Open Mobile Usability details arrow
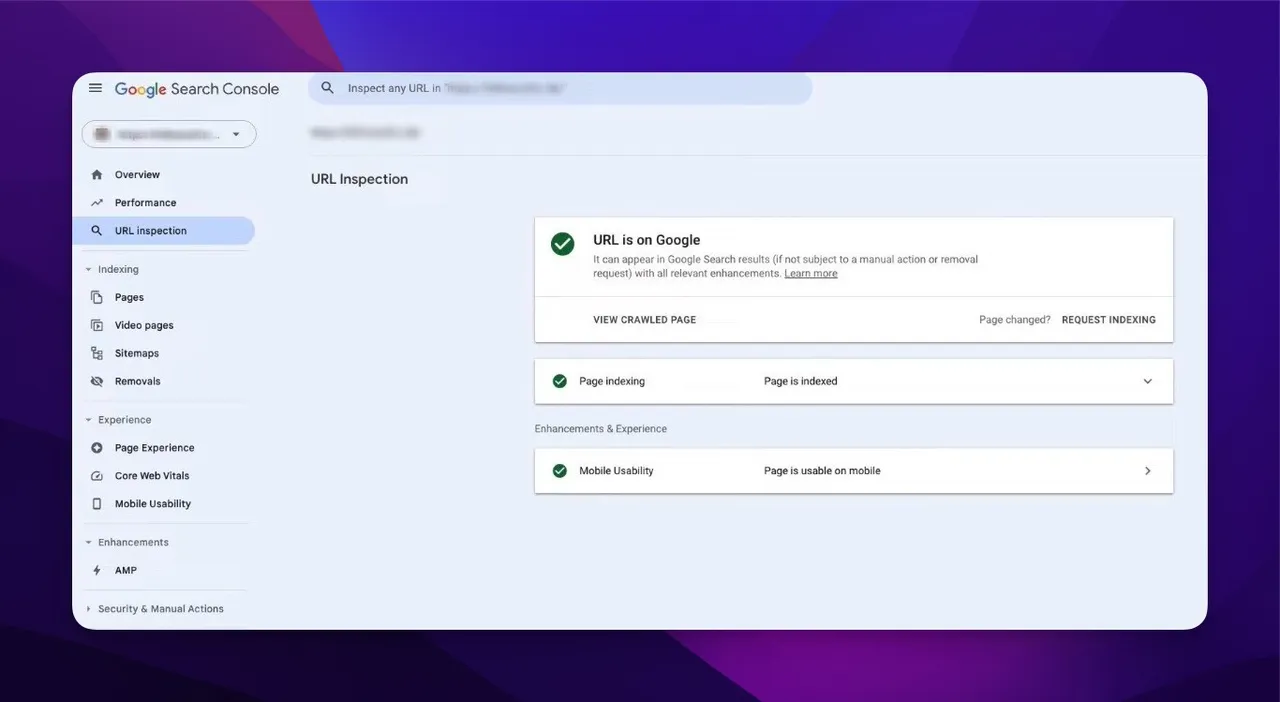Image resolution: width=1280 pixels, height=702 pixels. [1148, 471]
